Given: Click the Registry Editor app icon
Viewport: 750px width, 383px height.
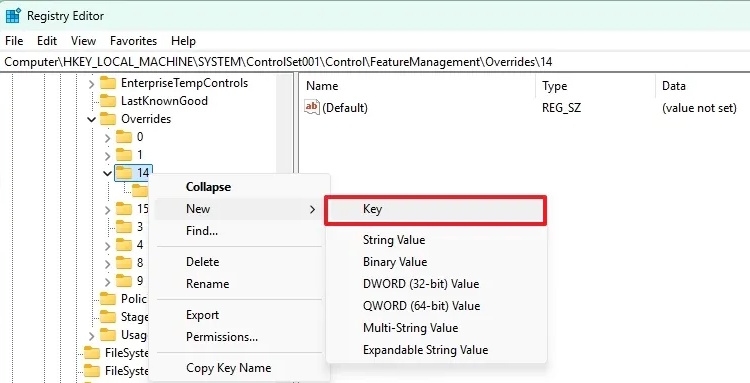Looking at the screenshot, I should click(13, 16).
